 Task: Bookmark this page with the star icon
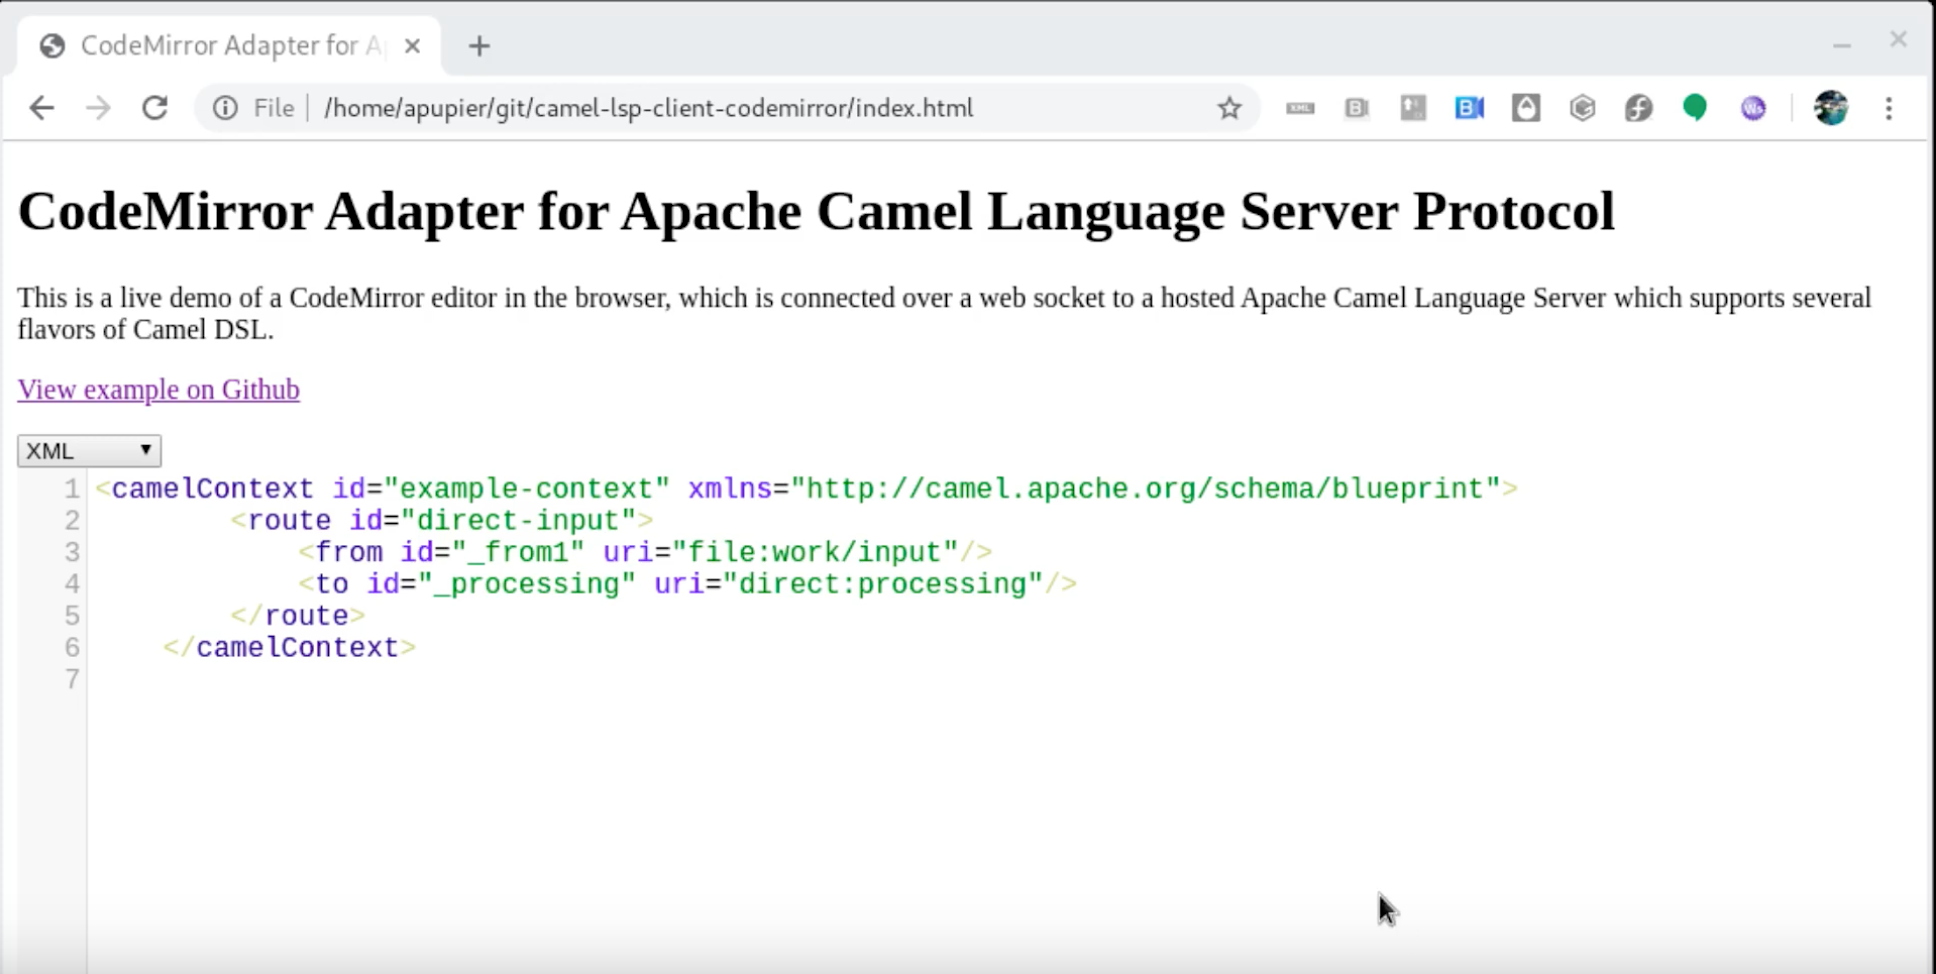point(1229,108)
